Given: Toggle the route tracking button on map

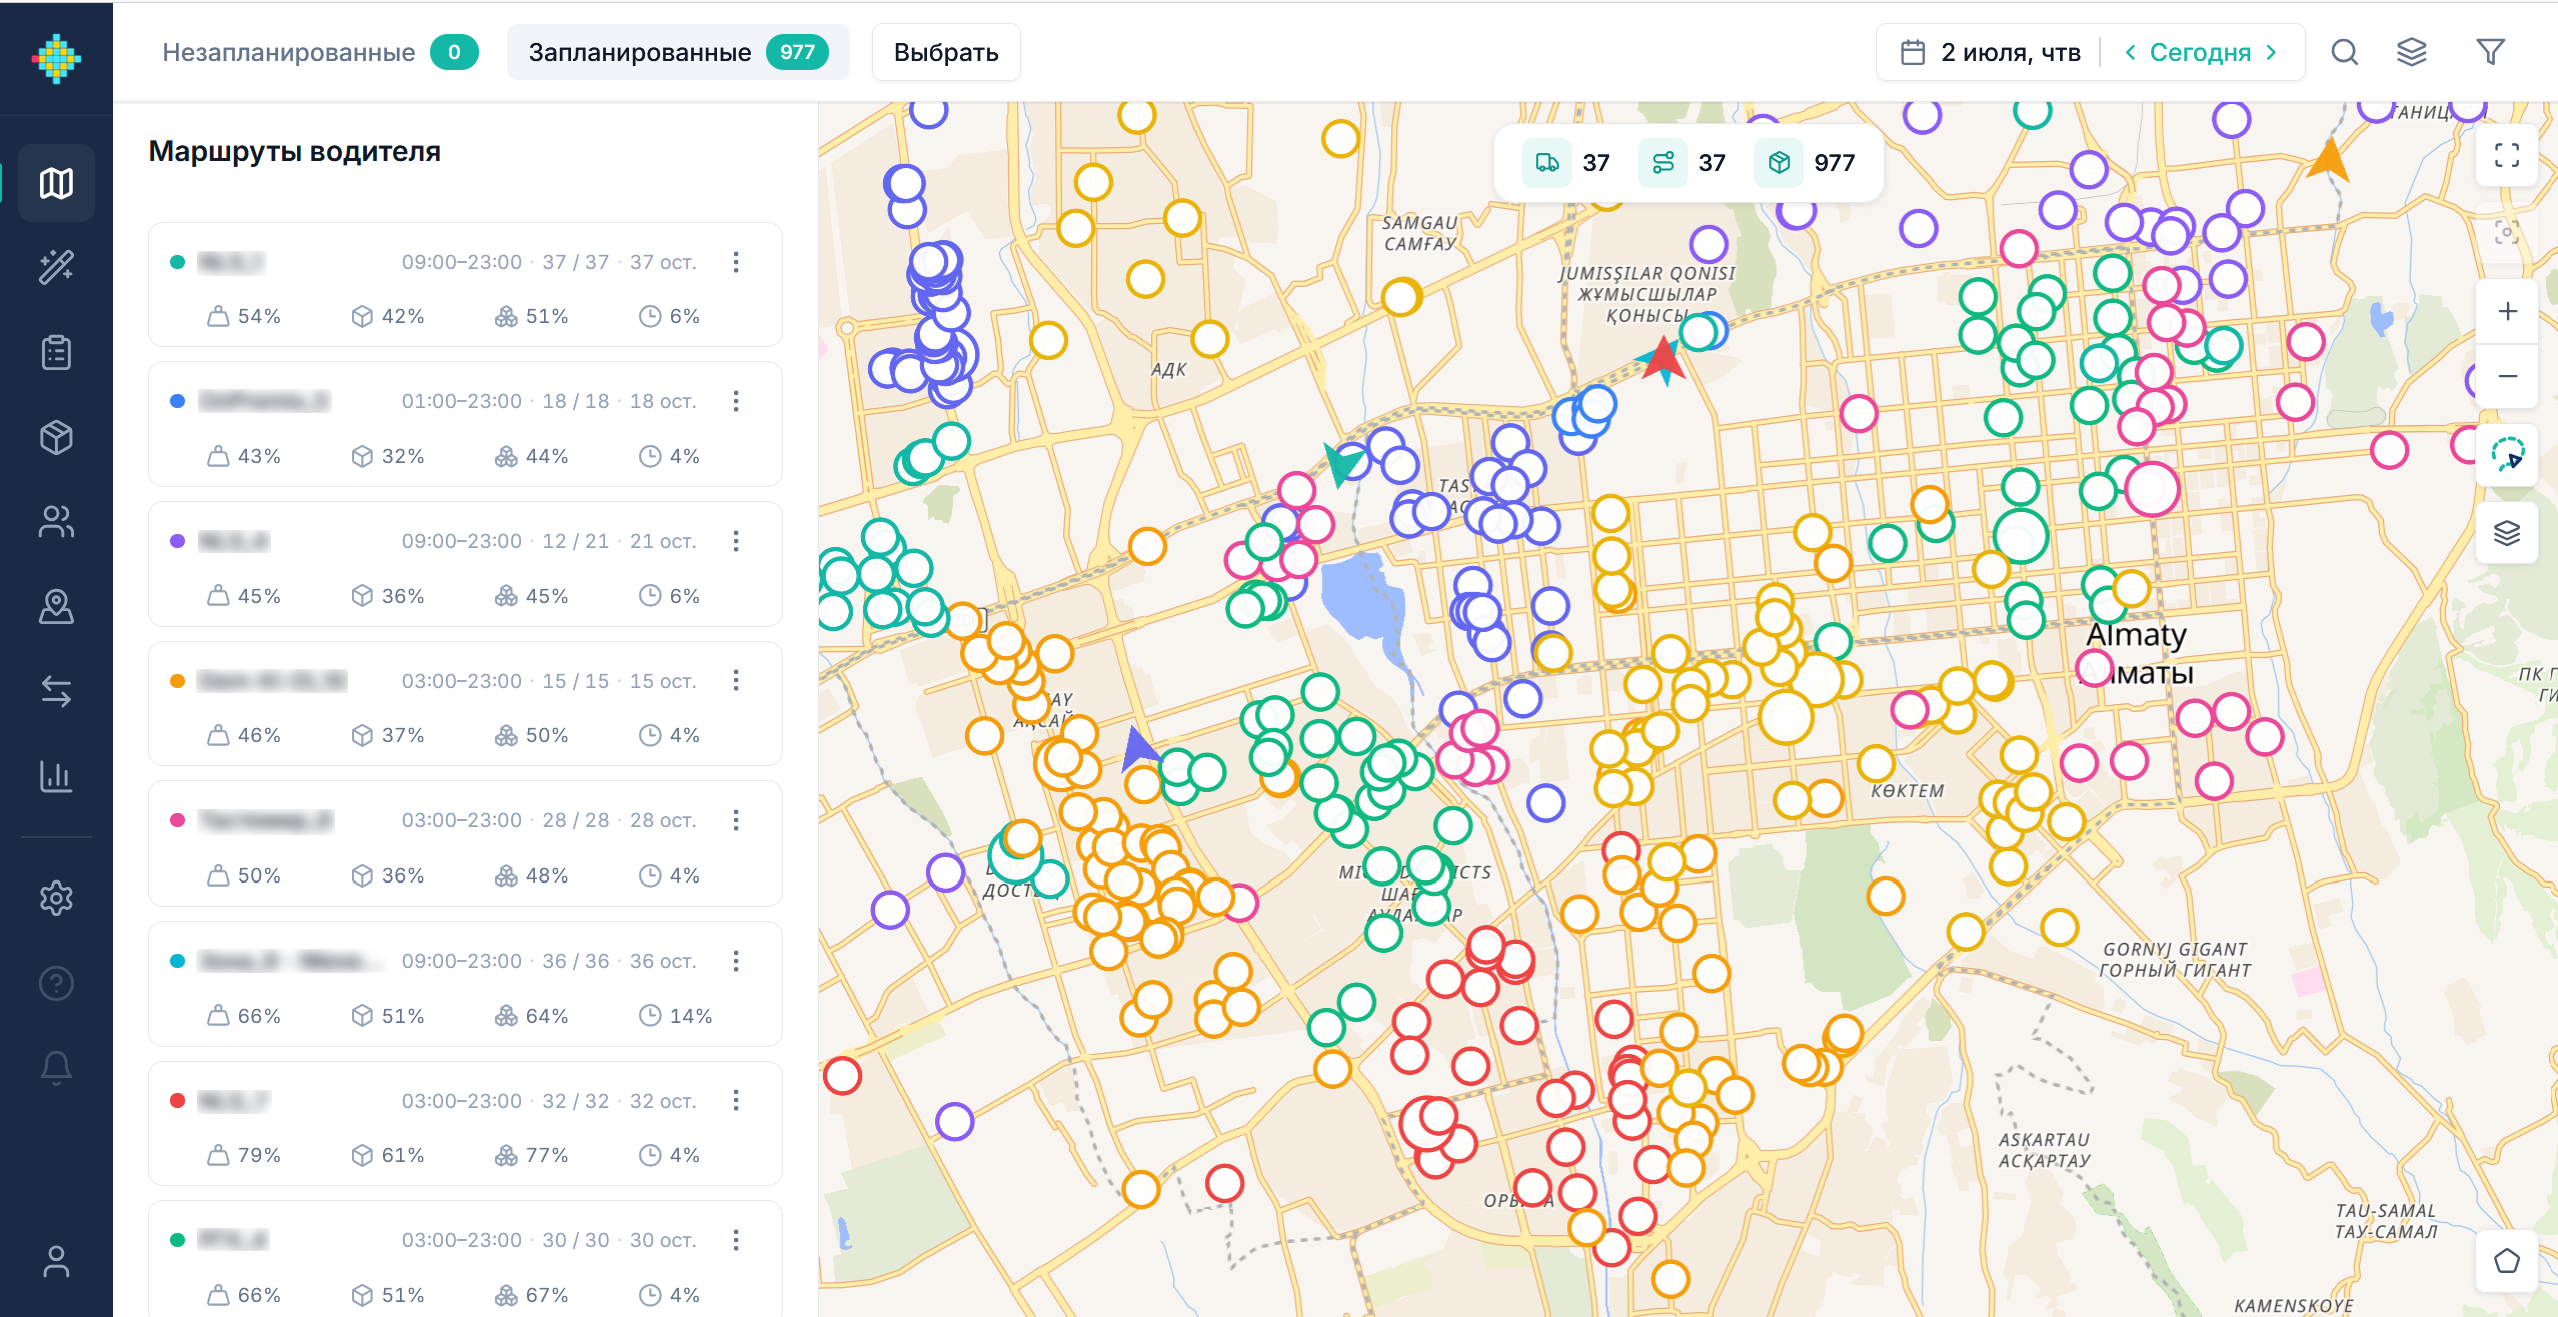Looking at the screenshot, I should 2507,455.
